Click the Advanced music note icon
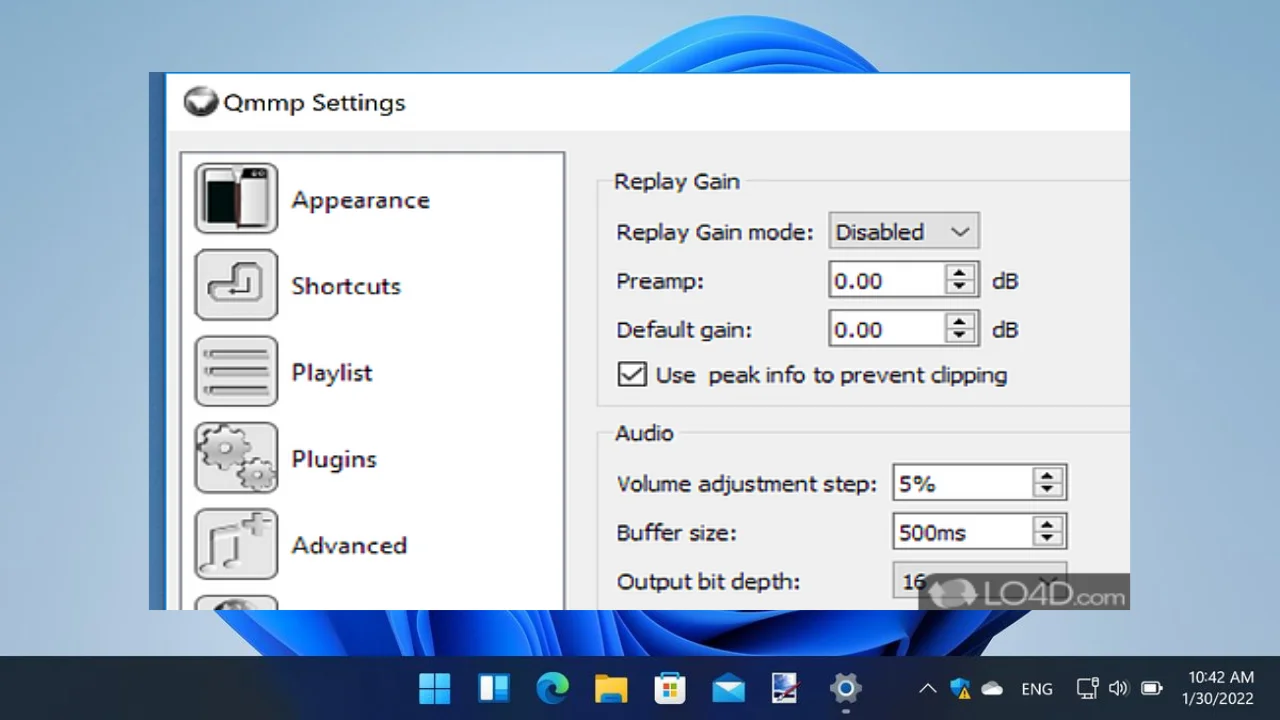Screen dimensions: 1280x720 tap(236, 544)
